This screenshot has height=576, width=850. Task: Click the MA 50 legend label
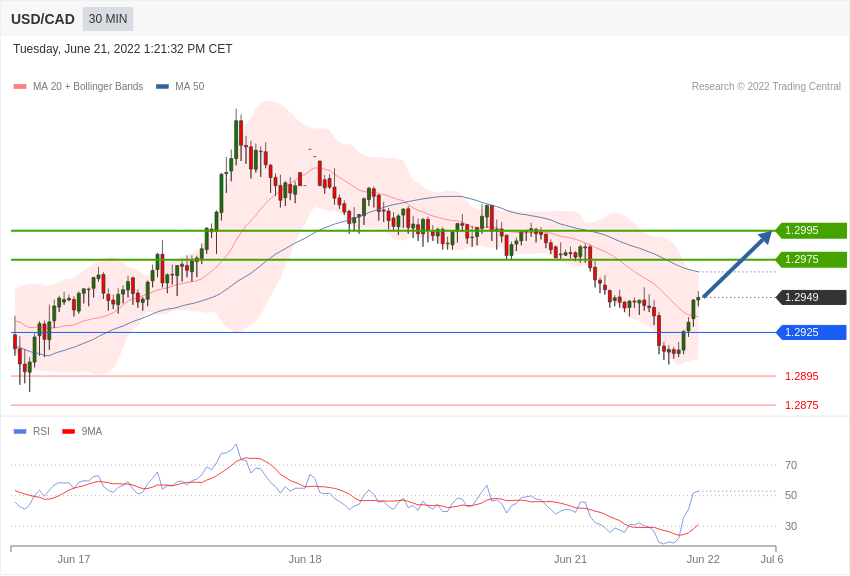[x=190, y=87]
